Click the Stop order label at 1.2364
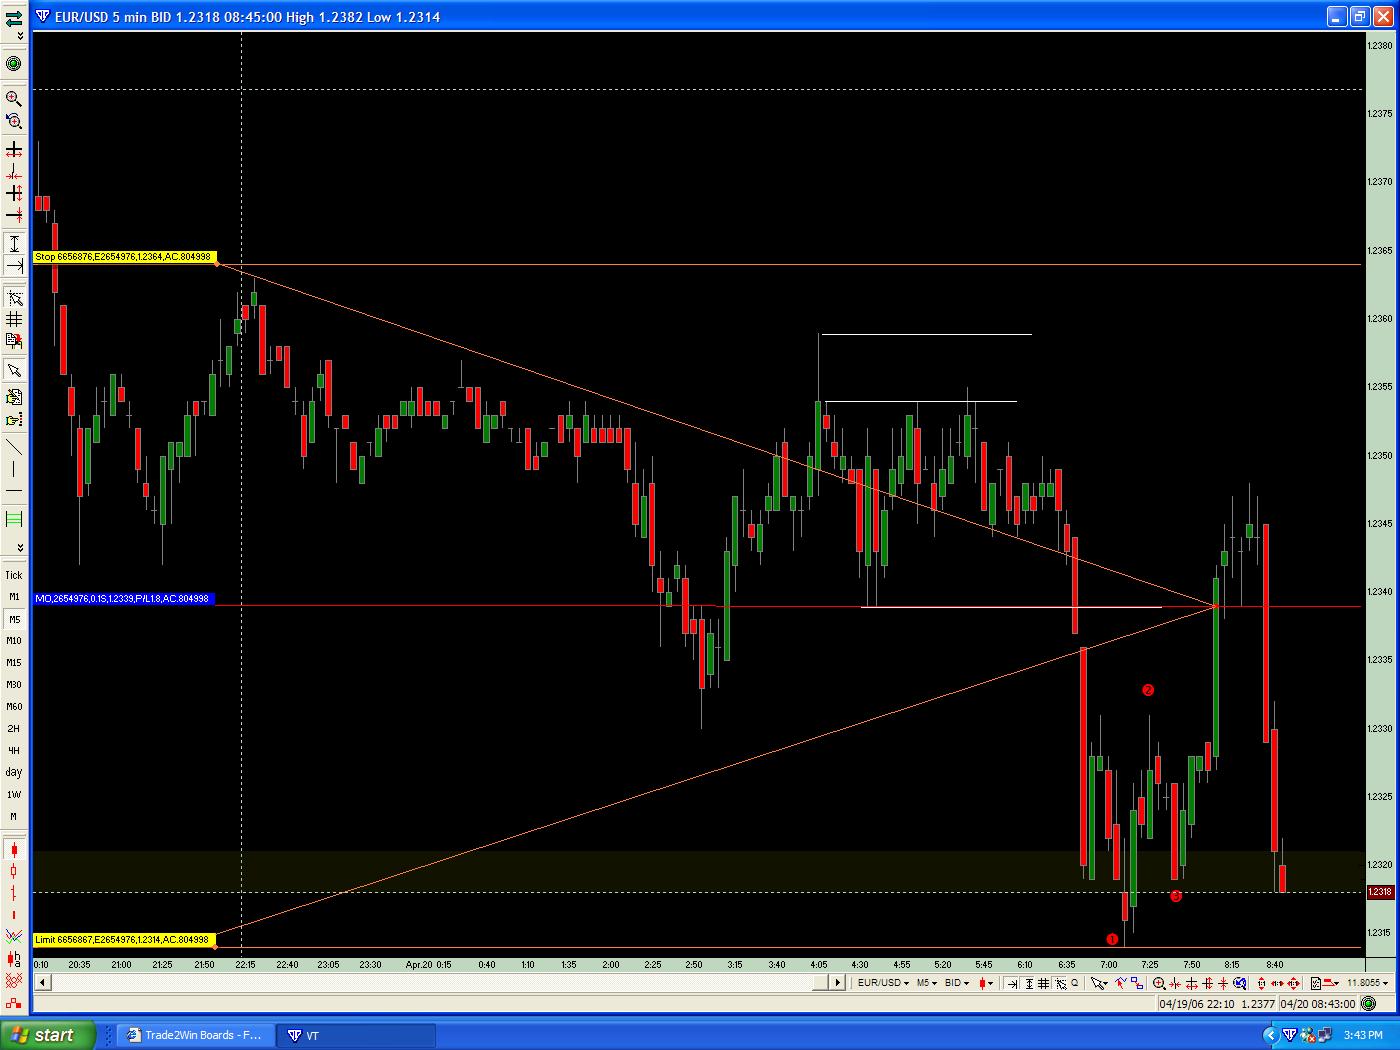 (124, 257)
